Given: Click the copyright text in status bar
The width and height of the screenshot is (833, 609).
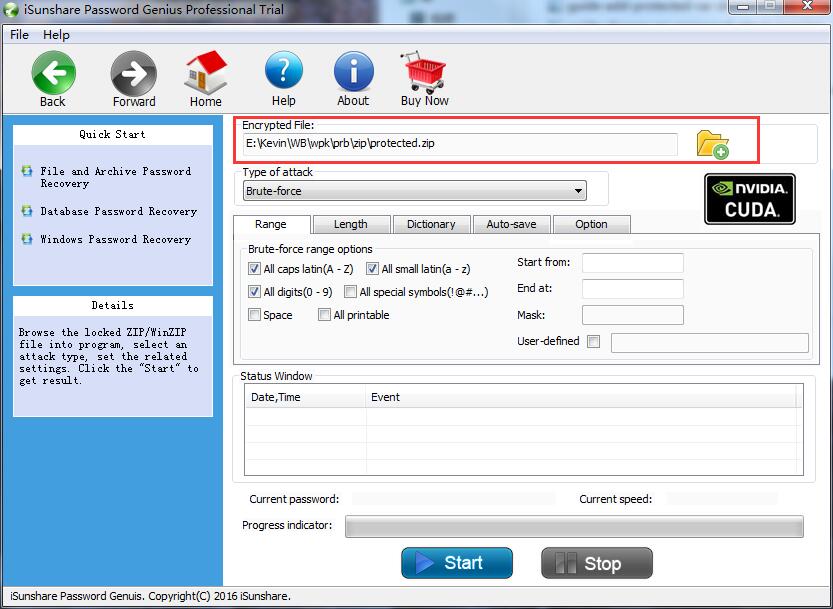Looking at the screenshot, I should (150, 596).
